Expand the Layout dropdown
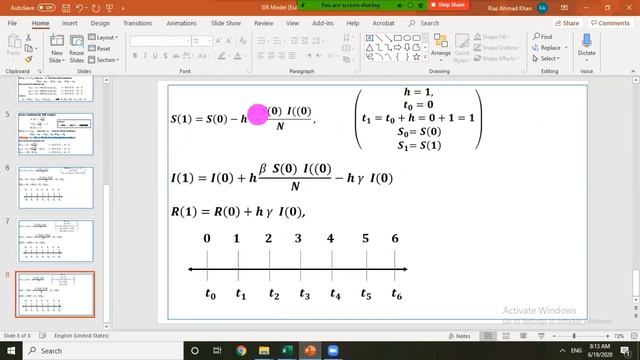Image resolution: width=640 pixels, height=360 pixels. click(103, 38)
